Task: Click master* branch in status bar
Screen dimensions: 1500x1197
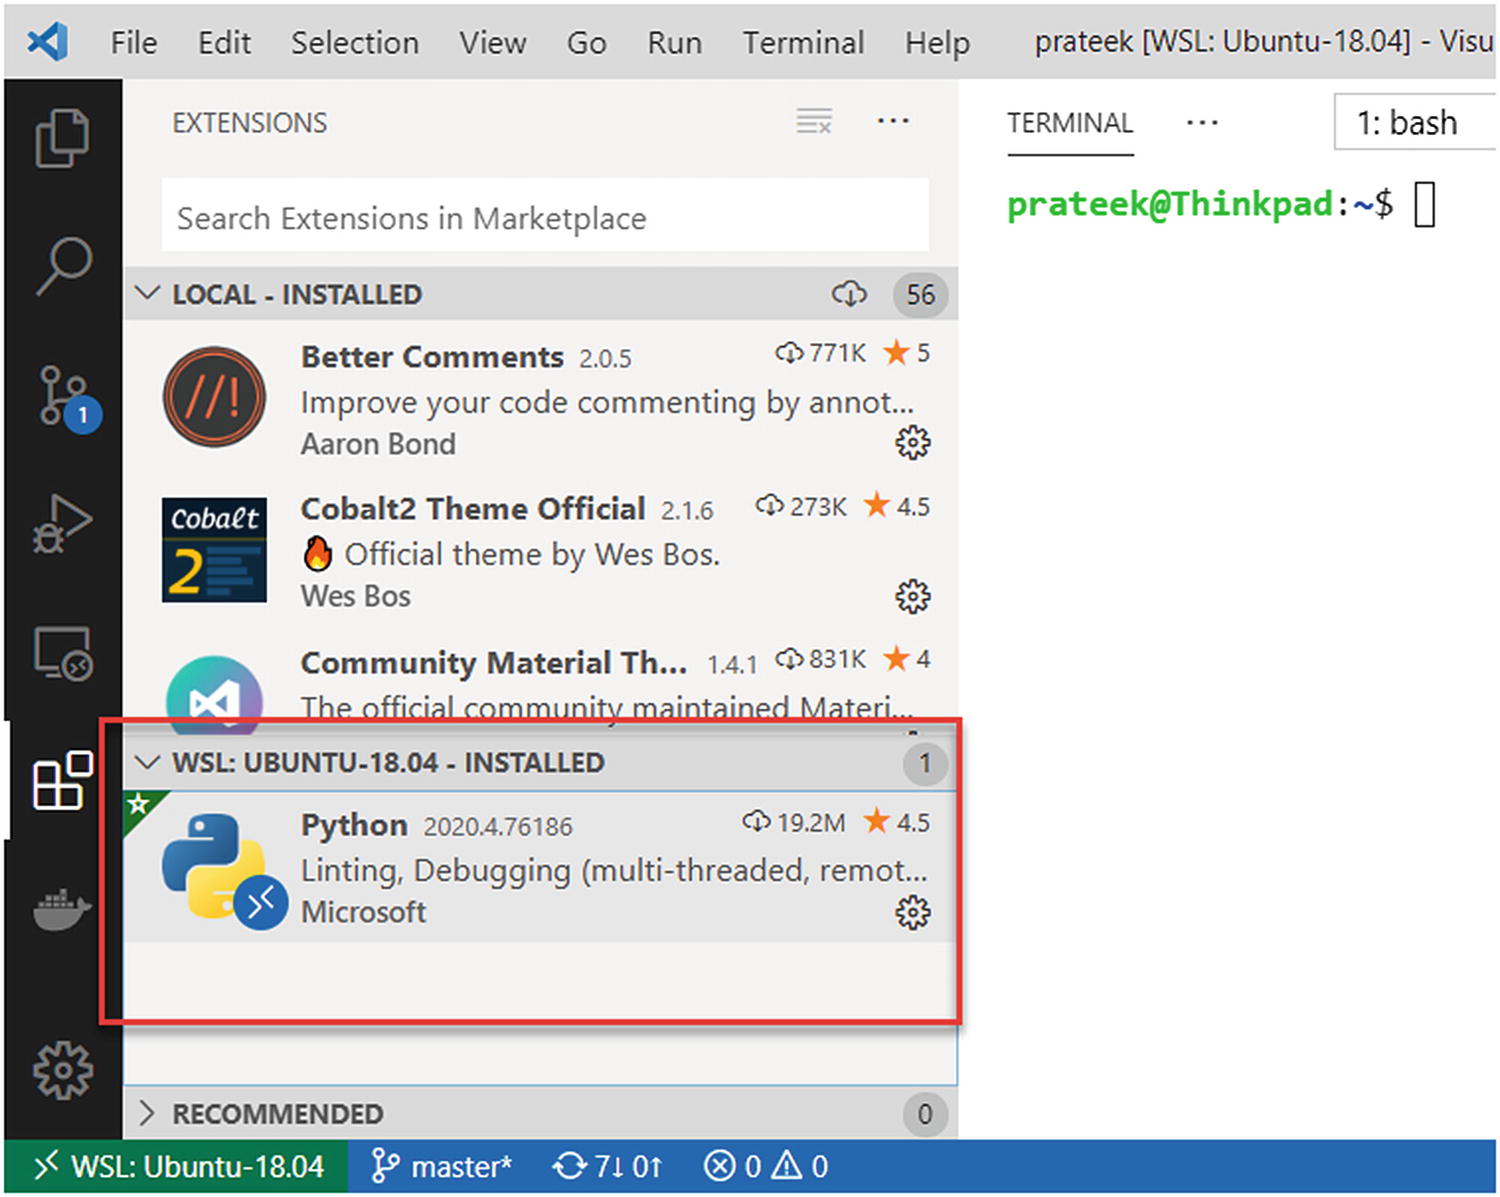Action: 441,1167
